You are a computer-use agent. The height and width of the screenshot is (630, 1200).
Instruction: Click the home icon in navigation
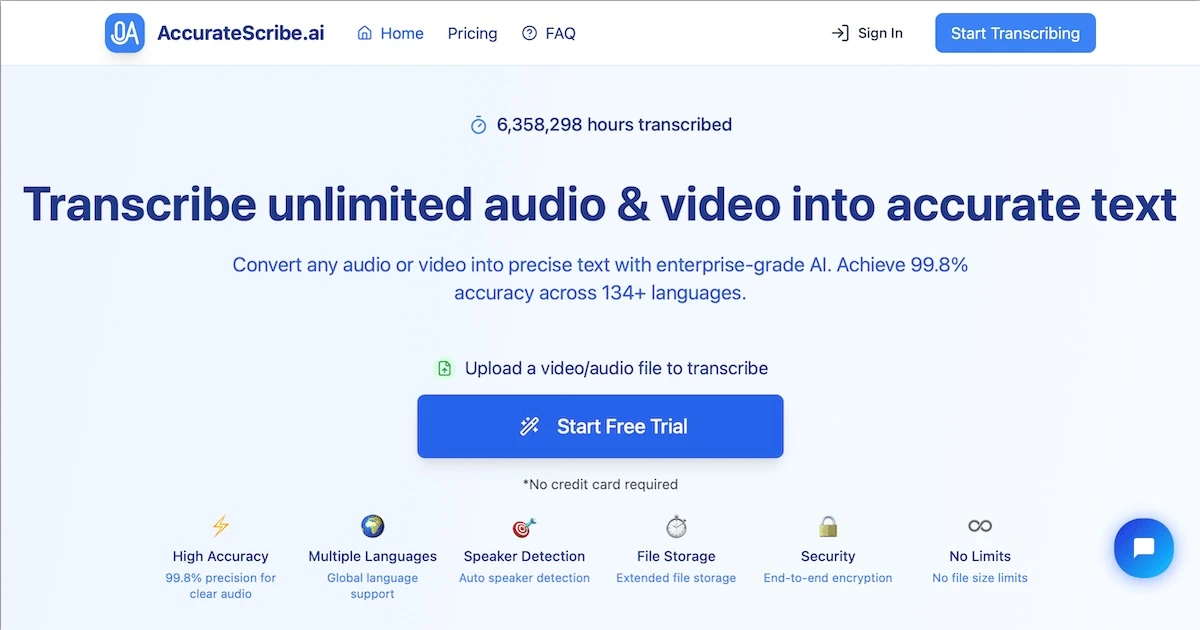coord(364,33)
